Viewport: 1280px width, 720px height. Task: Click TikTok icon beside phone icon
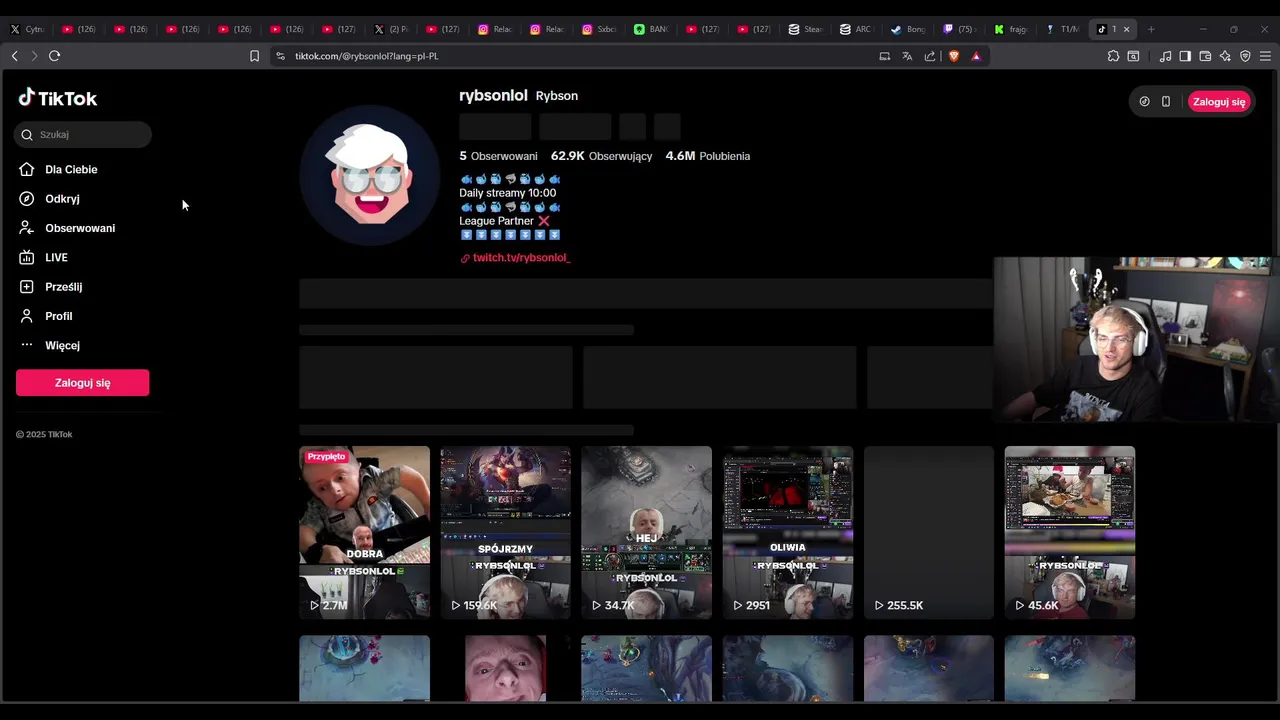coord(1145,102)
